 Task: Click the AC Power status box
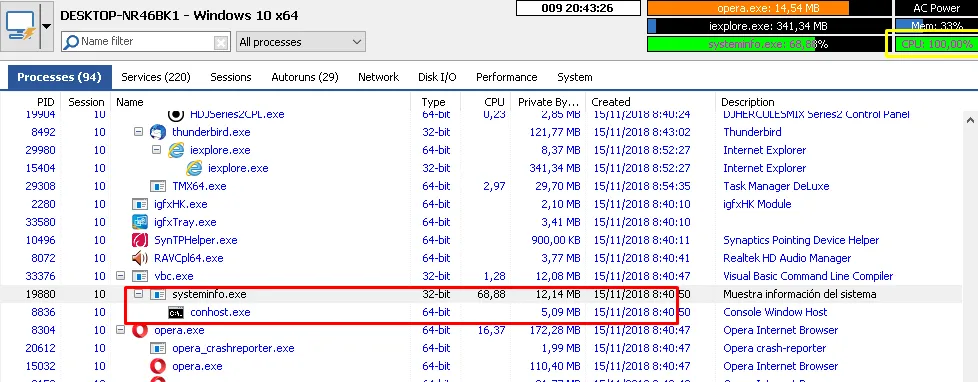[936, 8]
